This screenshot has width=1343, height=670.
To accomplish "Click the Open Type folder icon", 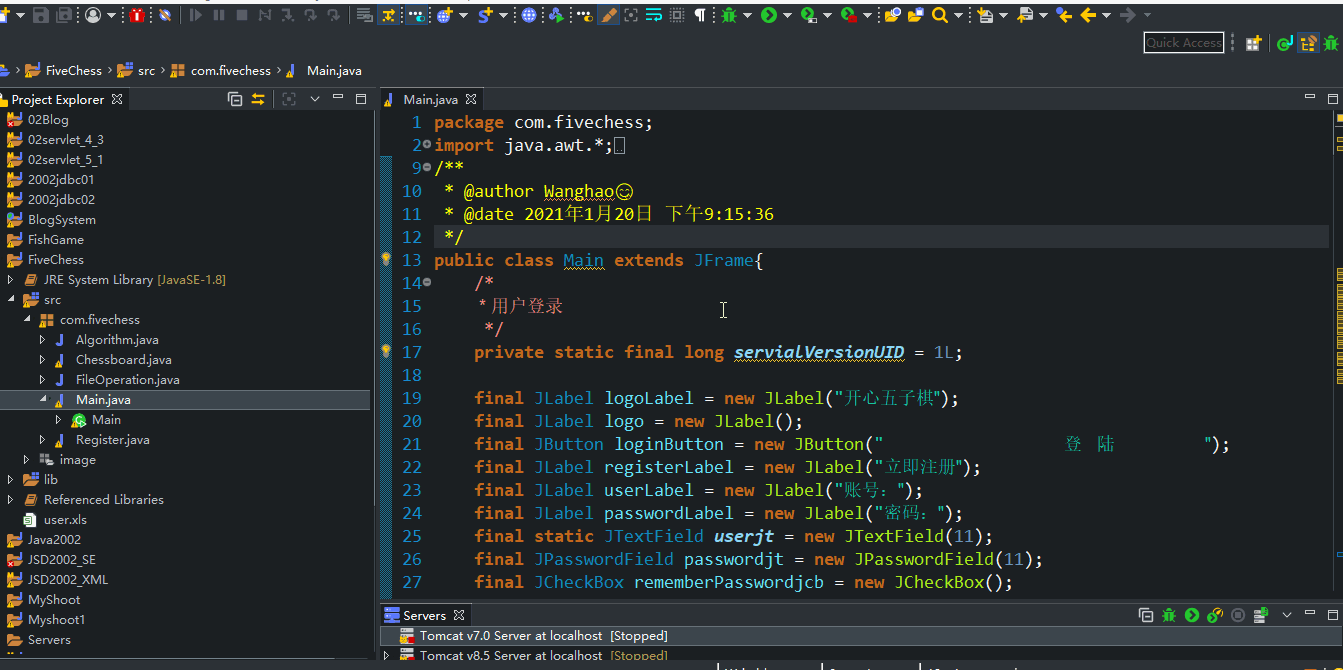I will point(892,15).
